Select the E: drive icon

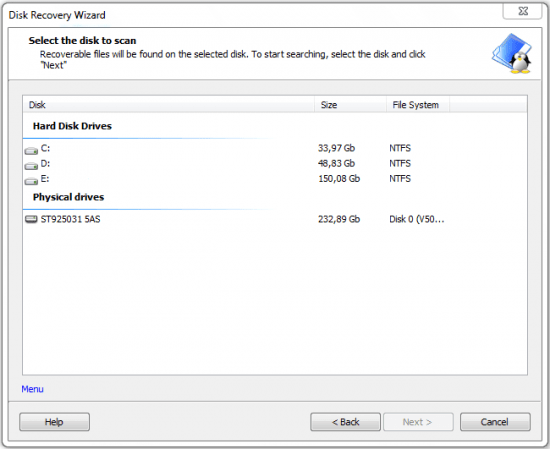[31, 181]
